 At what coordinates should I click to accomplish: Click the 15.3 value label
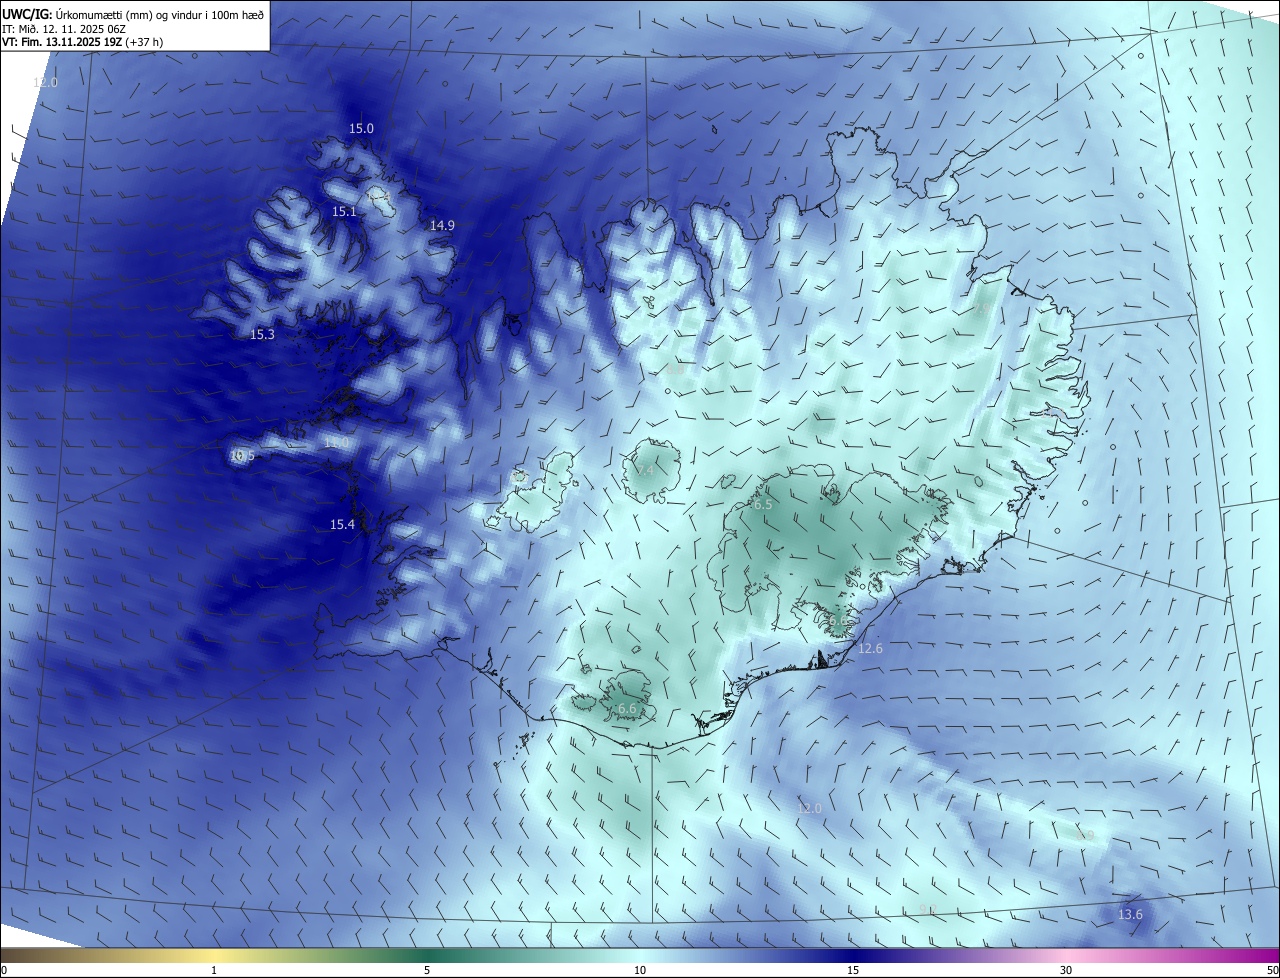[262, 335]
